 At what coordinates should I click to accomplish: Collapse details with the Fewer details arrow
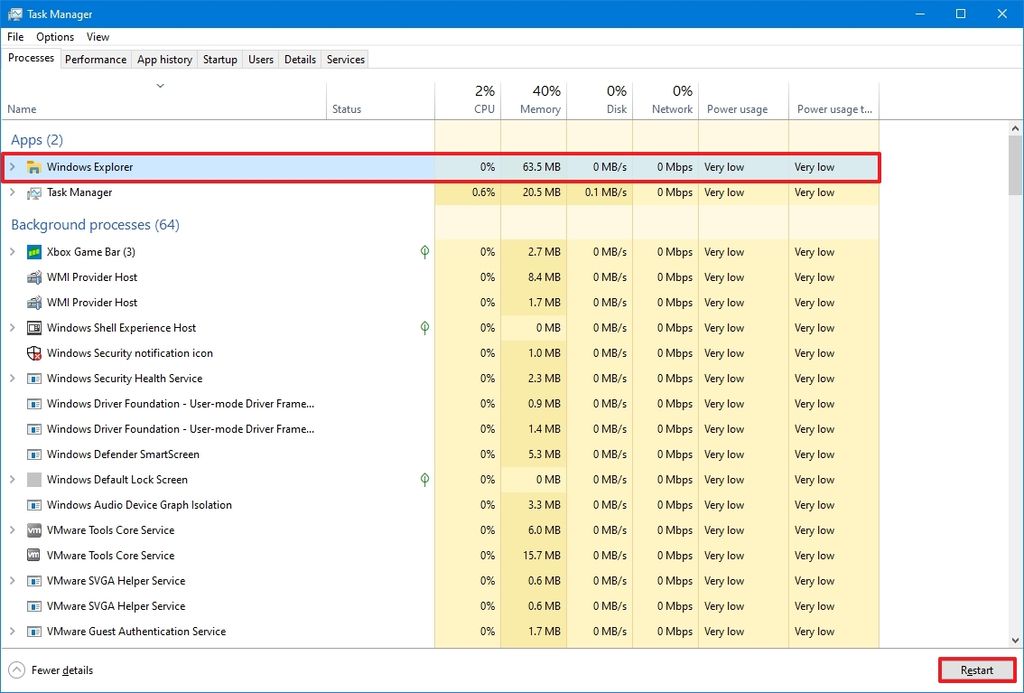[x=17, y=670]
